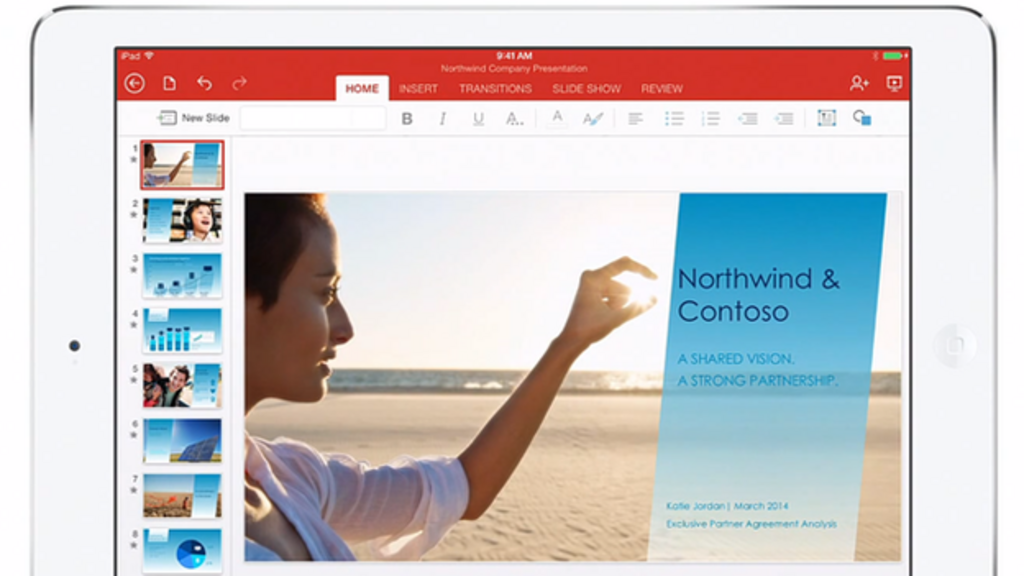Toggle Italic formatting
The image size is (1024, 576).
[443, 118]
